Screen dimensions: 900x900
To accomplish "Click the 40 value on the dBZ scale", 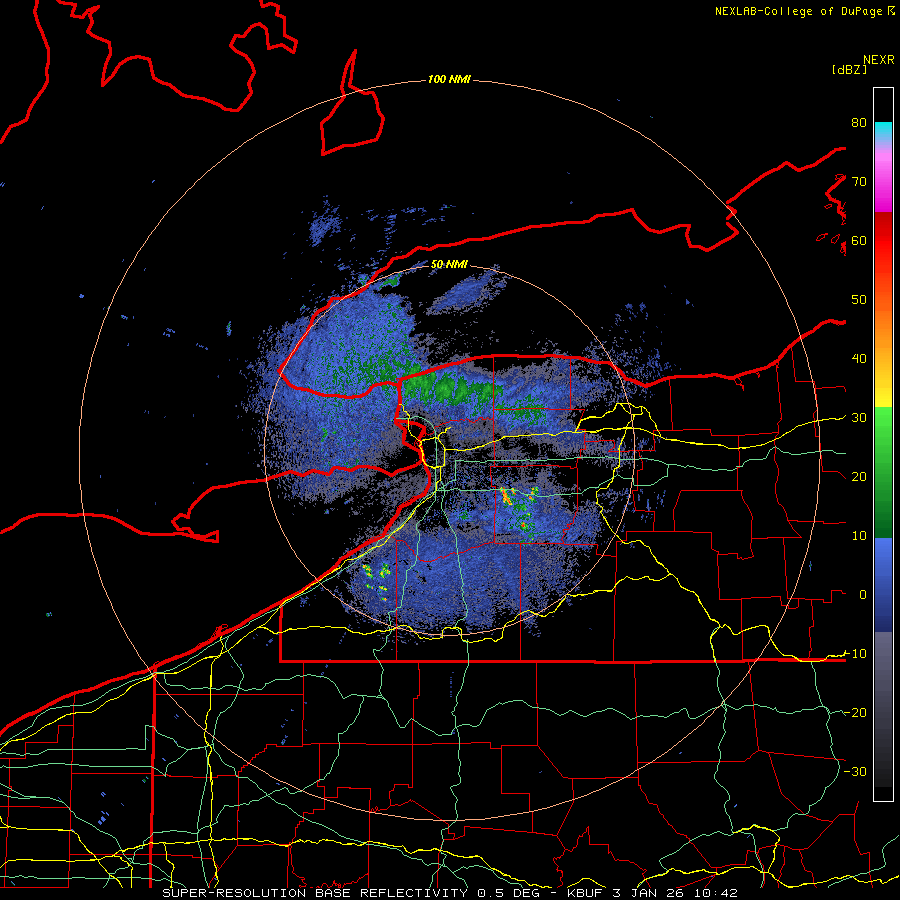I will pyautogui.click(x=859, y=358).
